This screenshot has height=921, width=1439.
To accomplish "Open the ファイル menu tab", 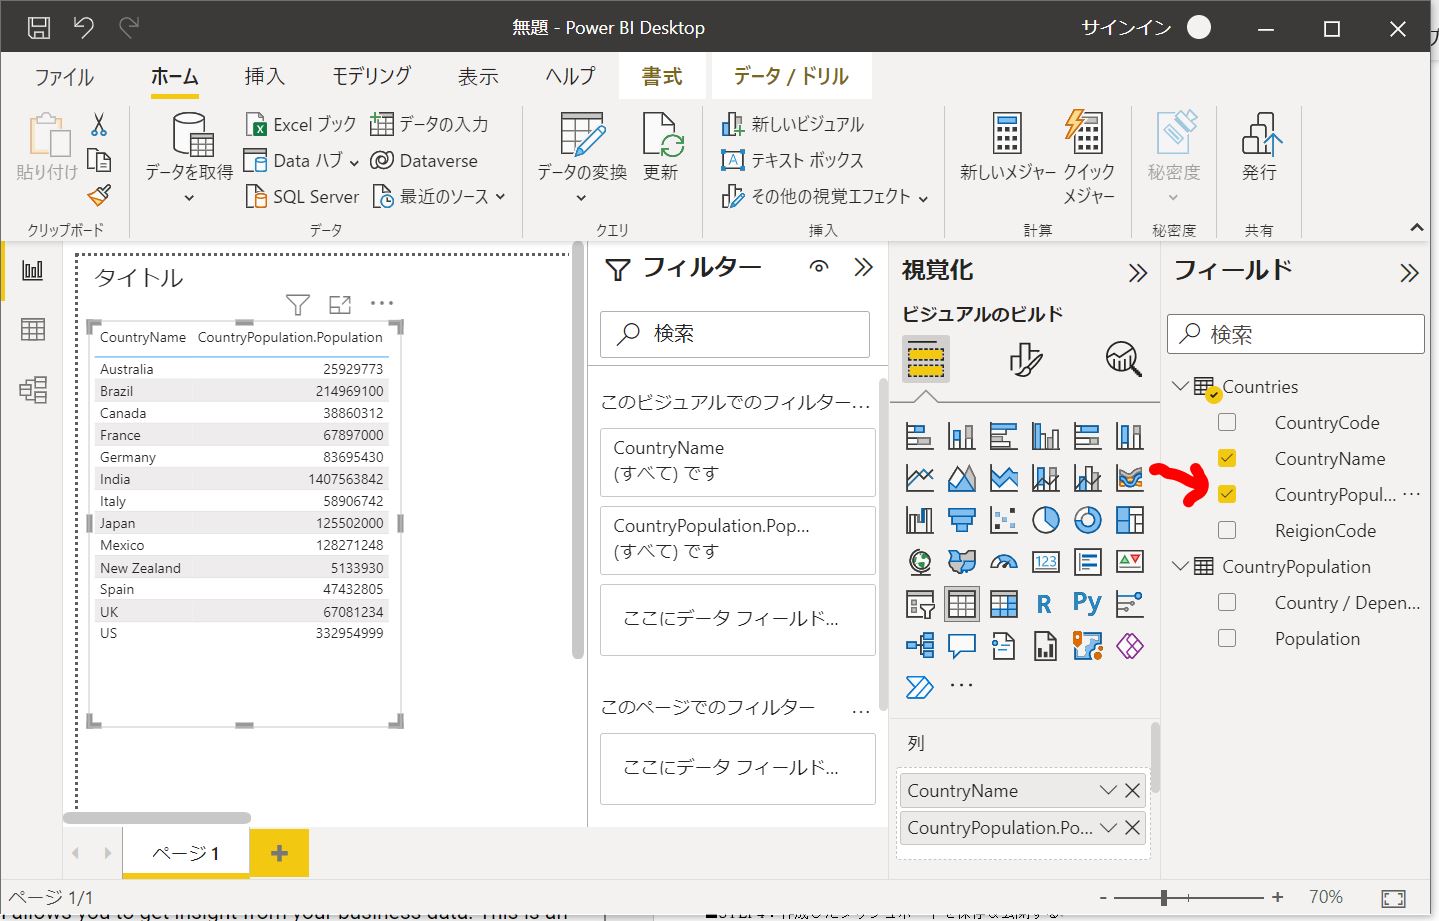I will point(64,76).
